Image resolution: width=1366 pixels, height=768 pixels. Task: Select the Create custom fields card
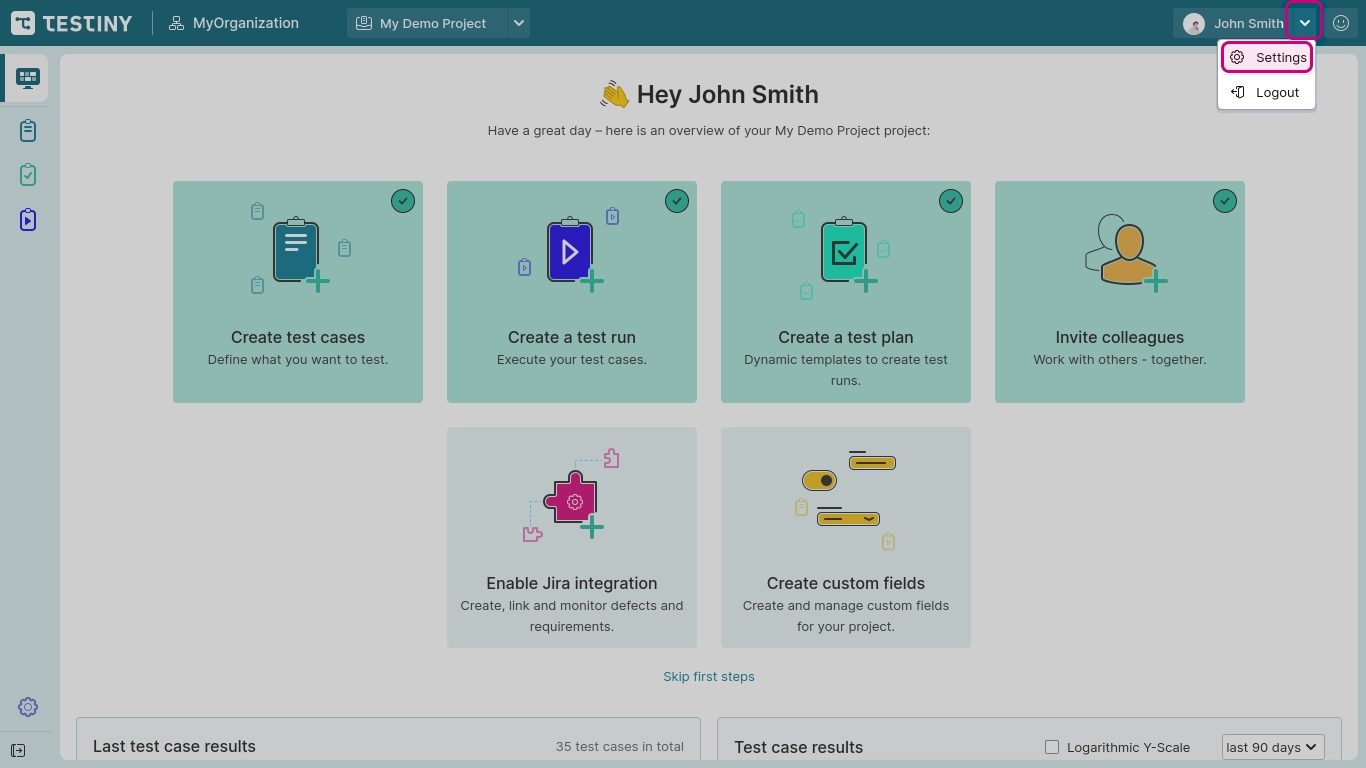845,538
